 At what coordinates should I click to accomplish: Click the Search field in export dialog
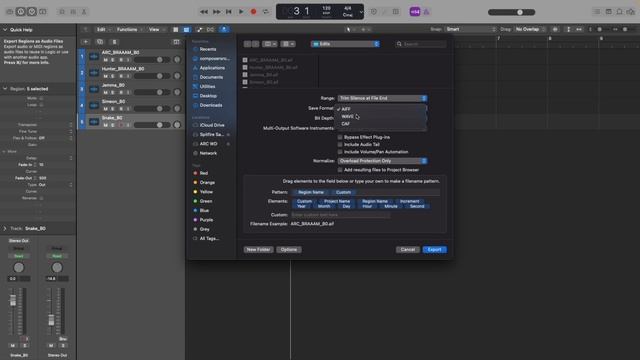tap(421, 44)
